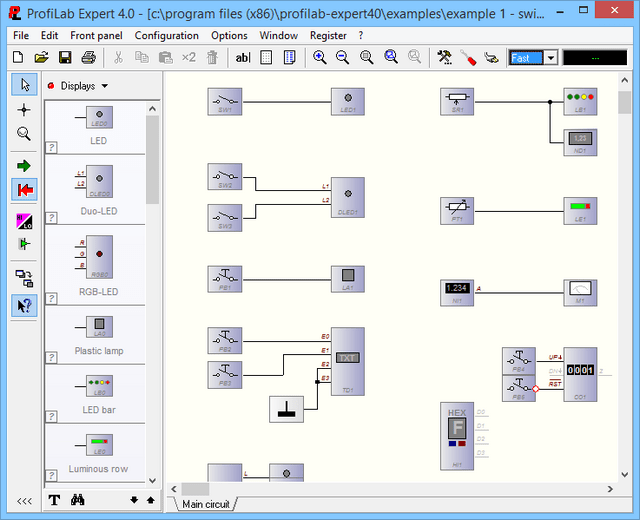The image size is (640, 520).
Task: Select the Plastic lamp component
Action: pos(100,327)
